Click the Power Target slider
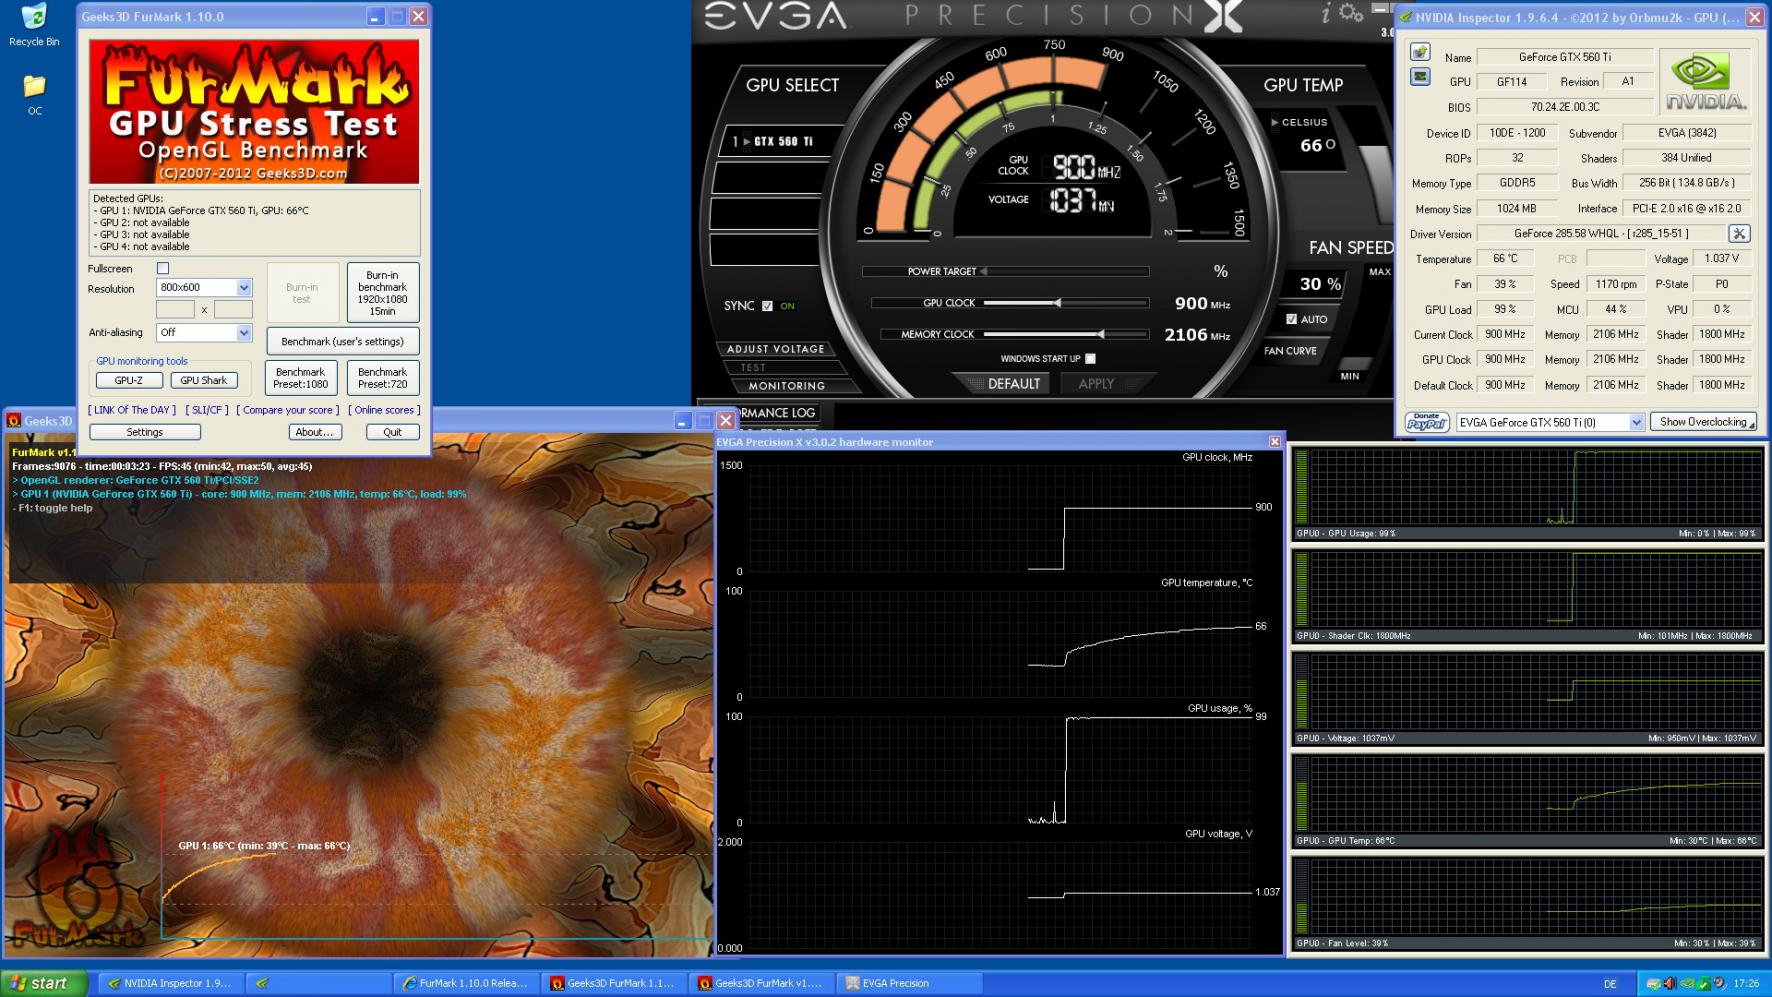1772x997 pixels. 1006,271
